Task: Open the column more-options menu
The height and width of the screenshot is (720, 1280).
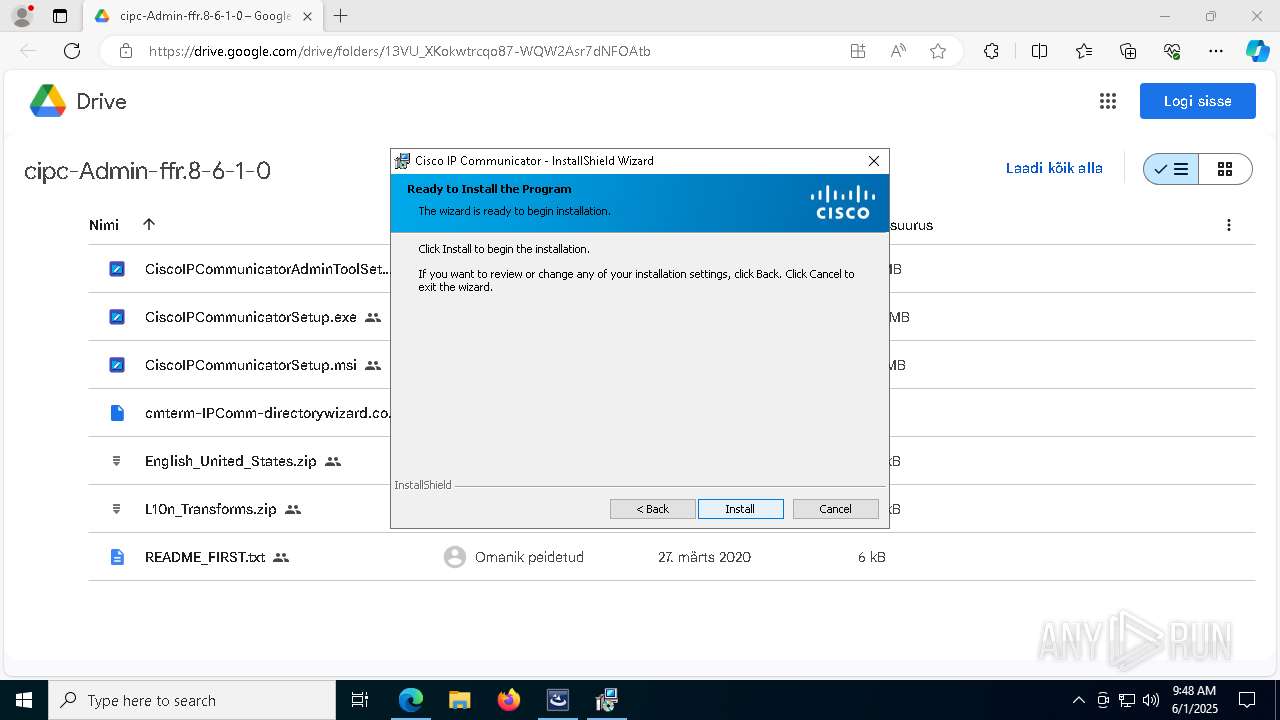Action: [1228, 225]
